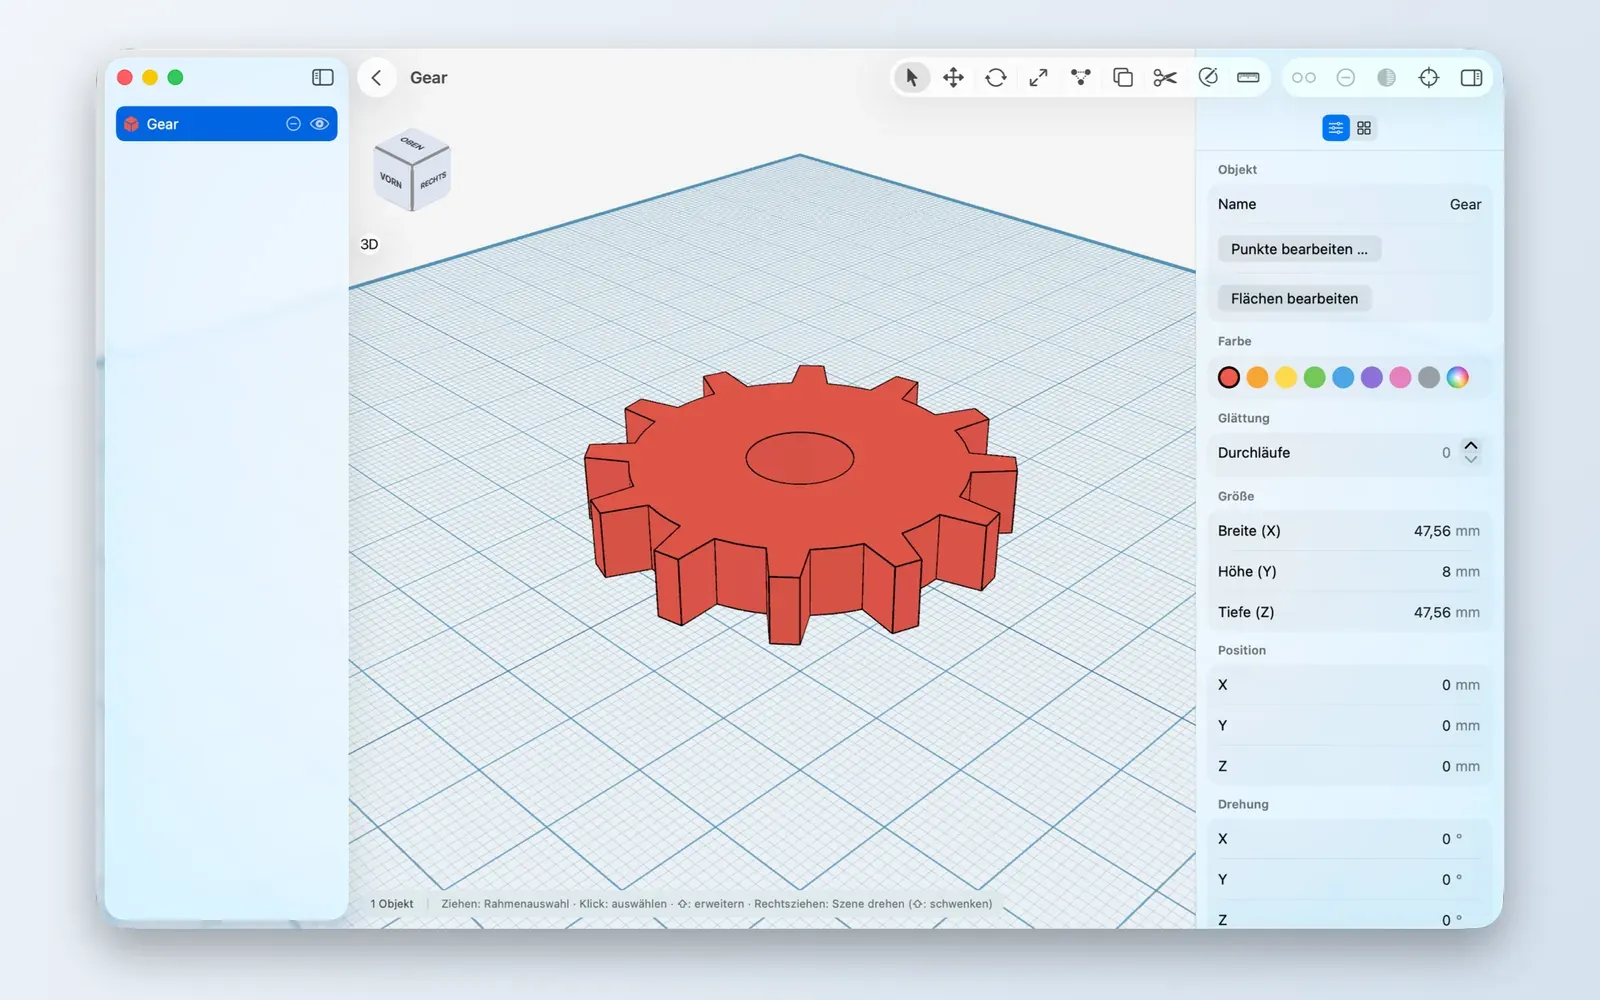This screenshot has width=1600, height=1000.
Task: Click the green fullscreen window button
Action: (x=175, y=77)
